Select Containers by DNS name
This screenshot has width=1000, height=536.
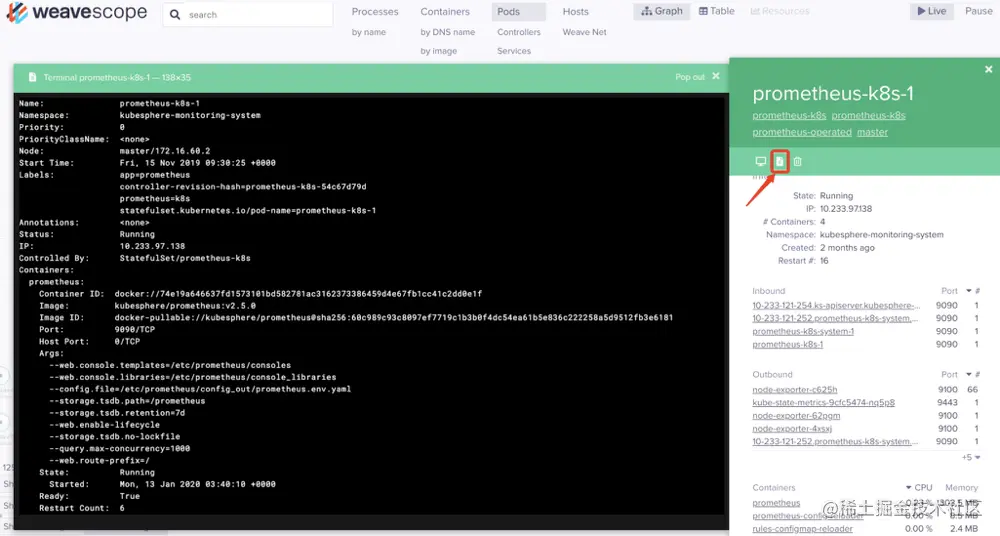pos(448,32)
